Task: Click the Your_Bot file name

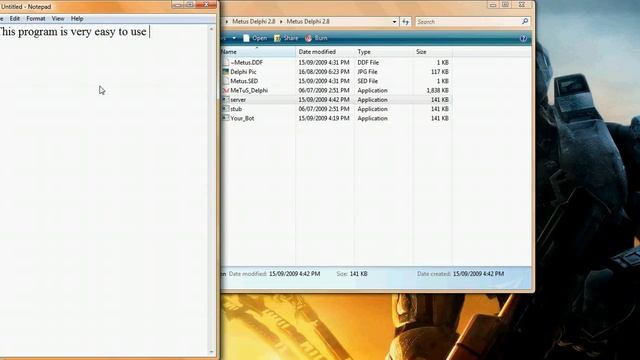Action: click(x=242, y=118)
